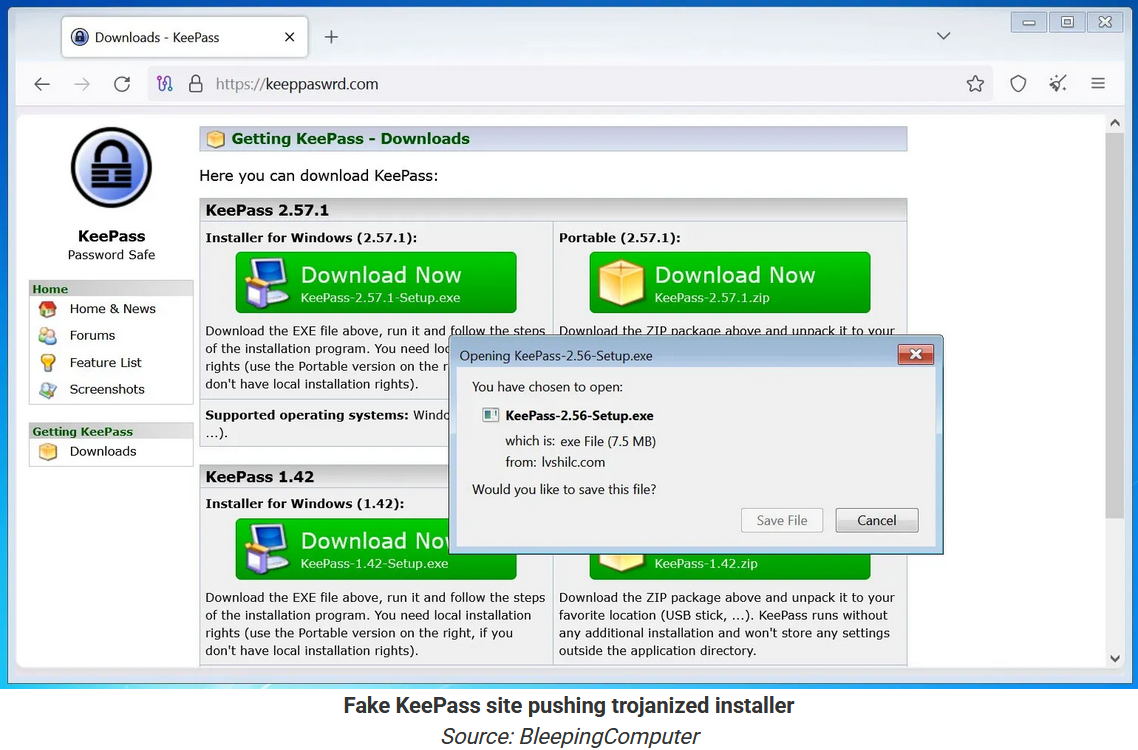Expand the tab list dropdown chevron
The width and height of the screenshot is (1138, 750).
[943, 36]
